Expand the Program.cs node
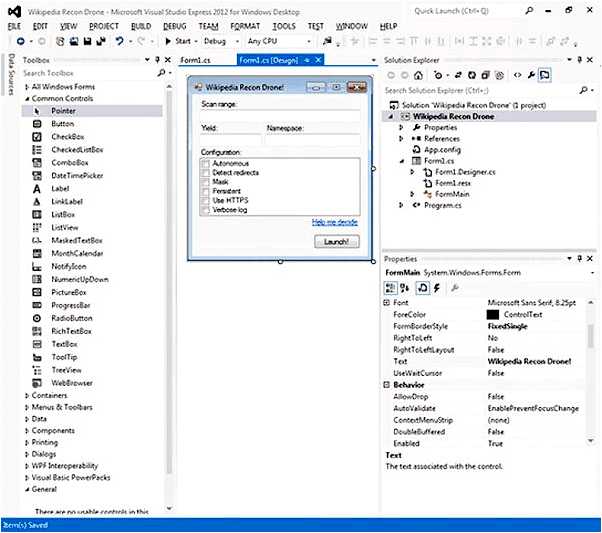This screenshot has height=533, width=602. 401,205
